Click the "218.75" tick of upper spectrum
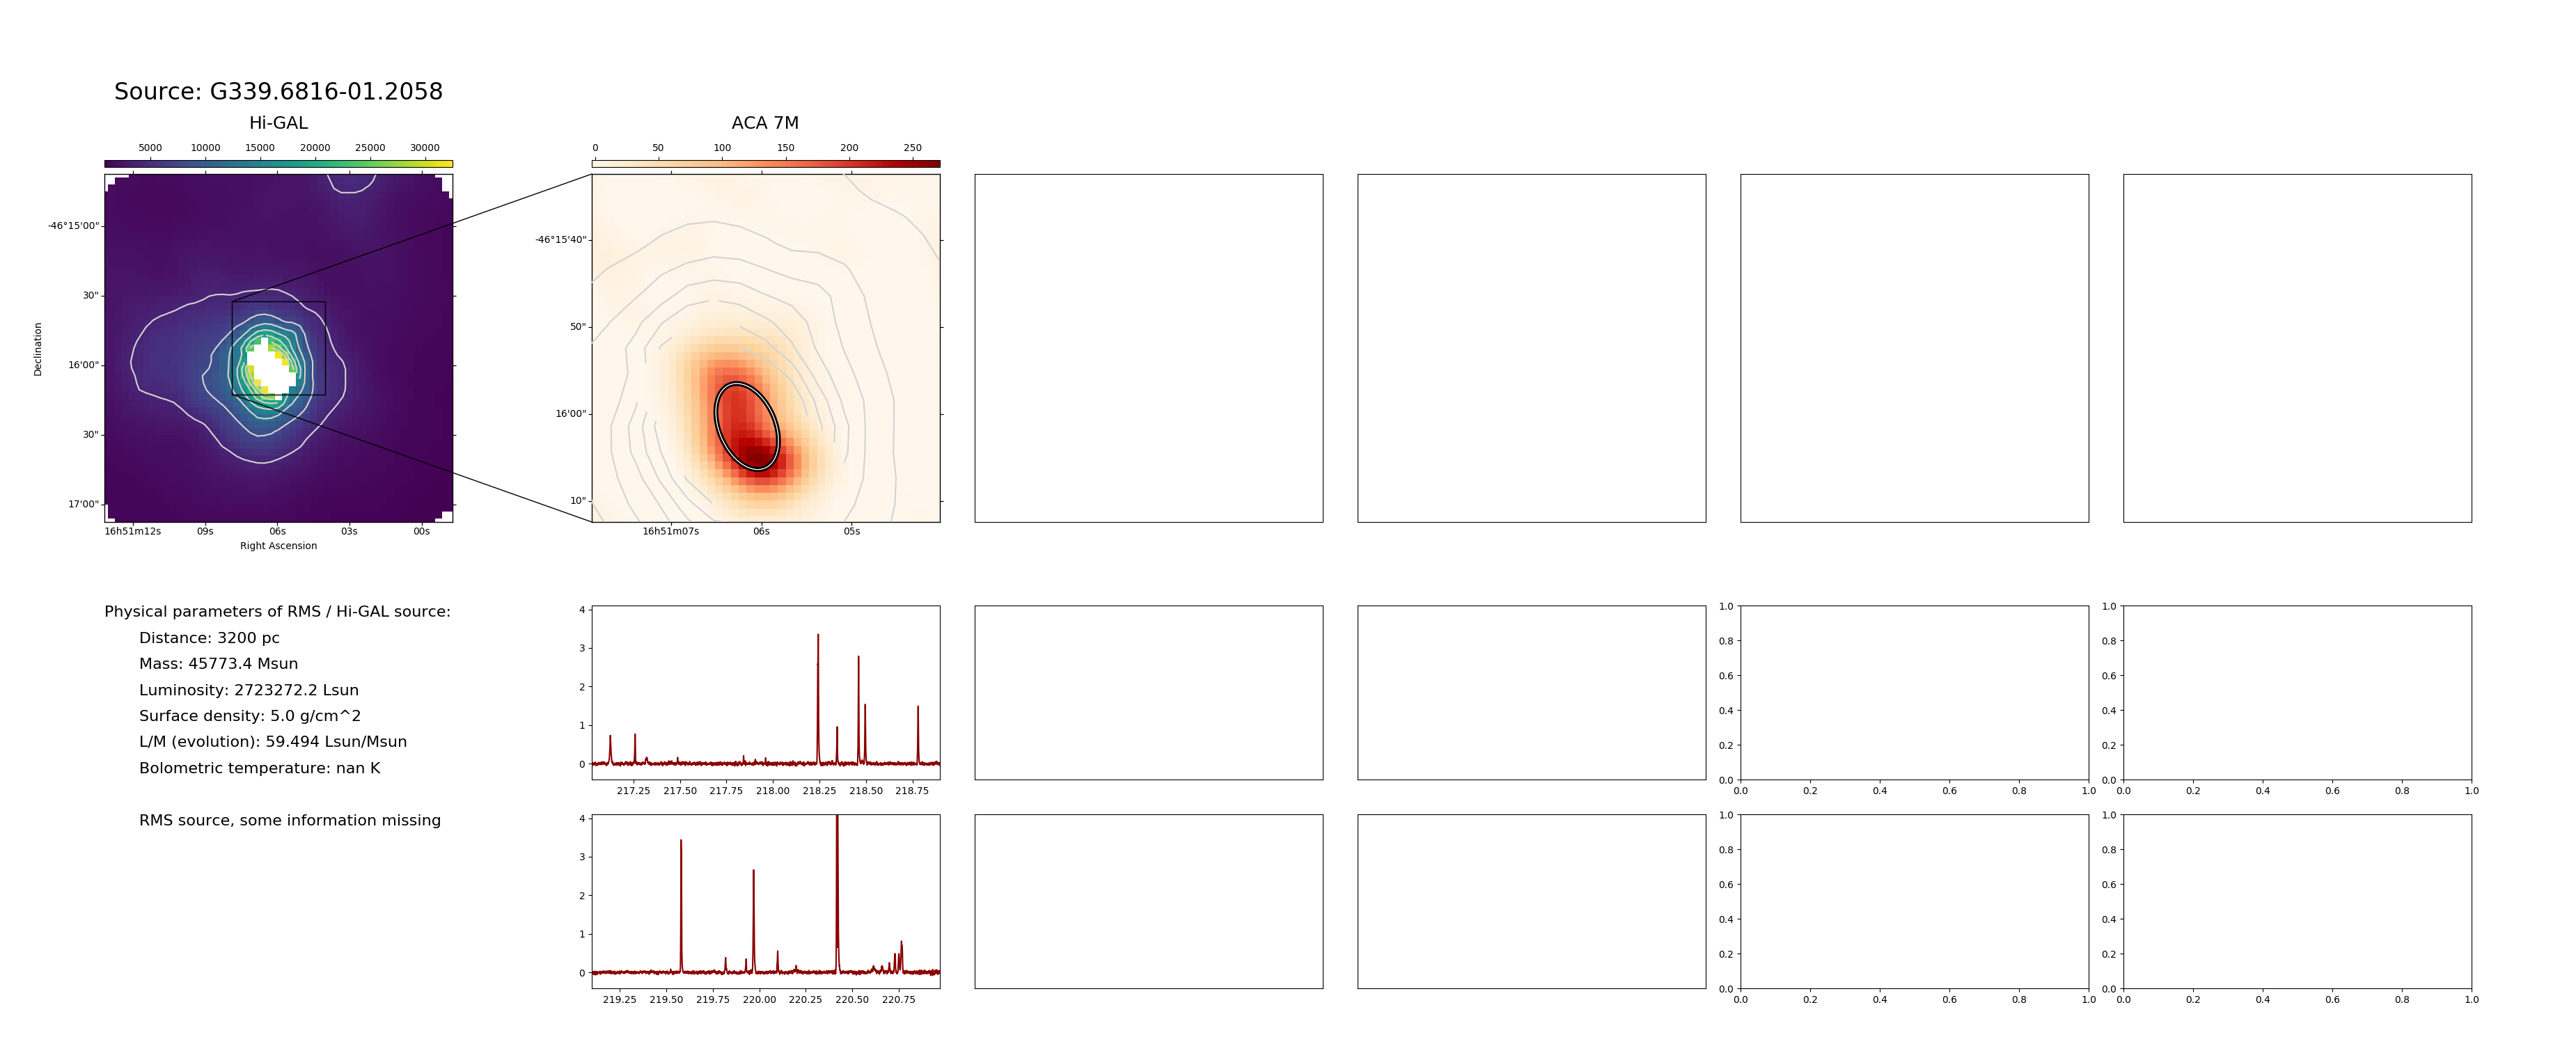The height and width of the screenshot is (1044, 2576). click(x=912, y=791)
